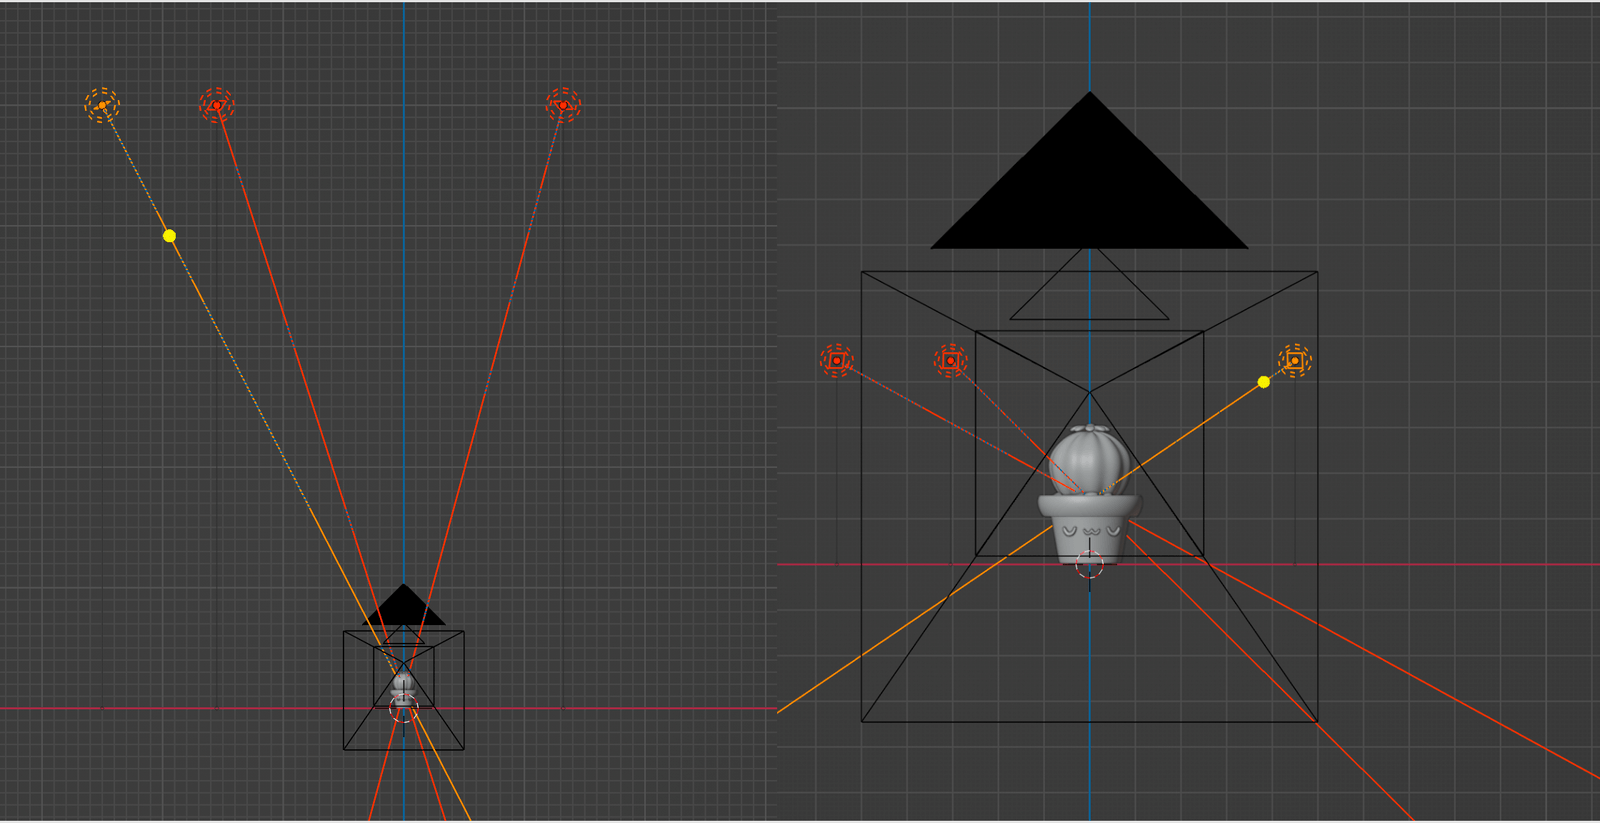Select the outermost red spot light in right viewport
Image resolution: width=1600 pixels, height=823 pixels.
[837, 360]
